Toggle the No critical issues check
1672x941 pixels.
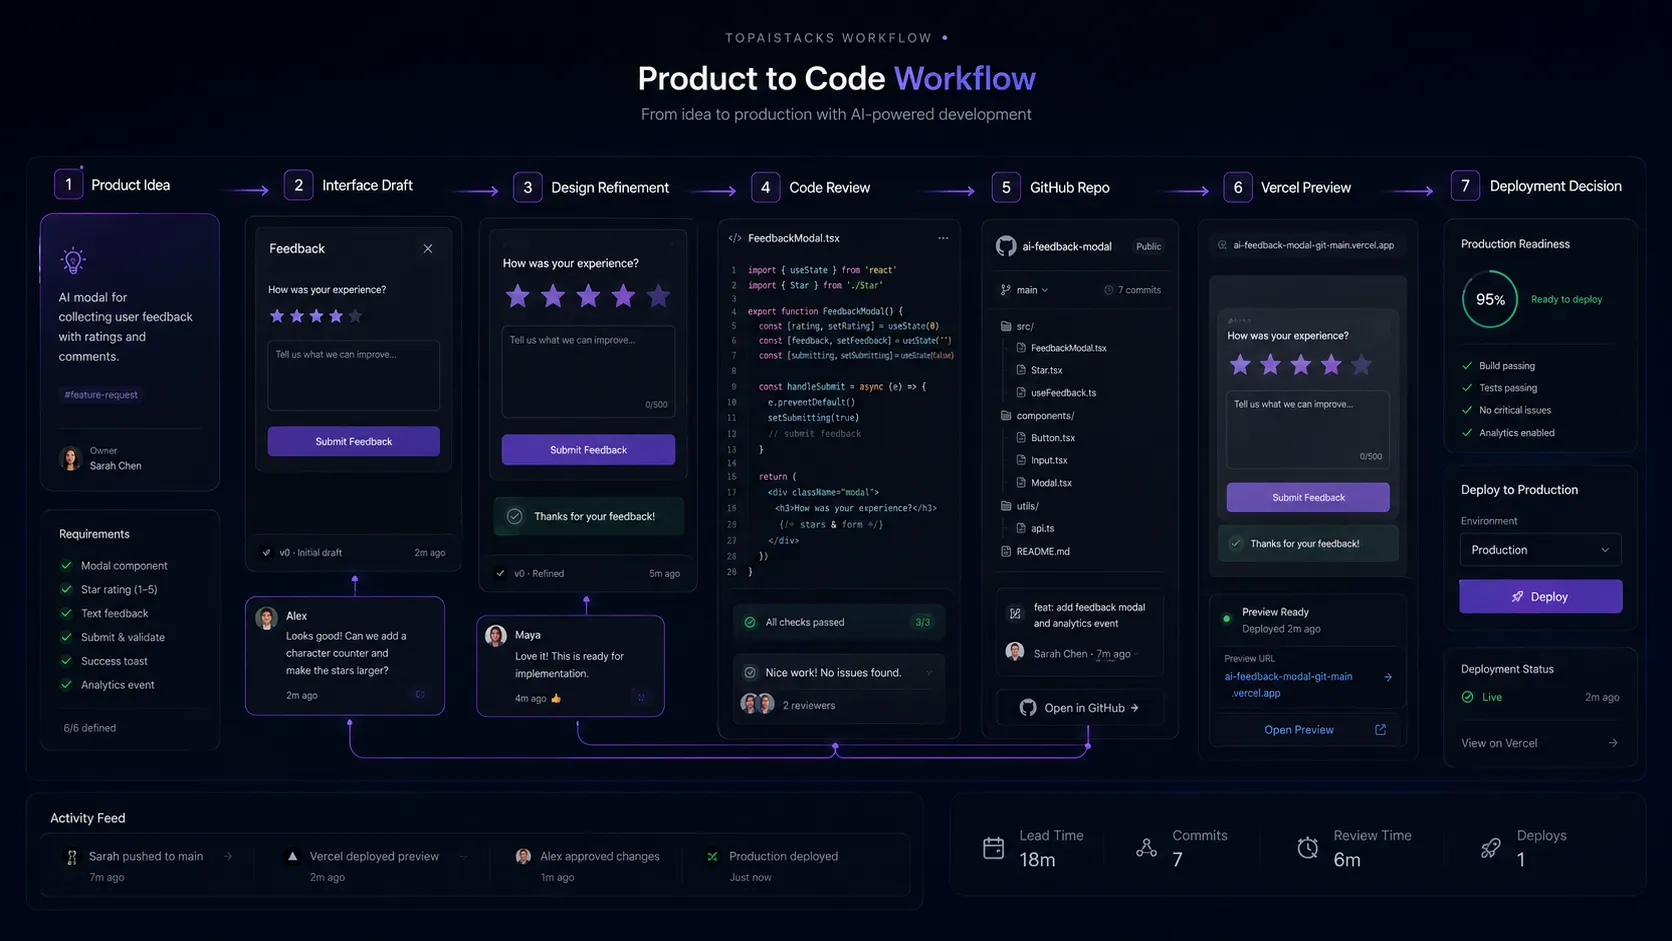[x=1467, y=410]
